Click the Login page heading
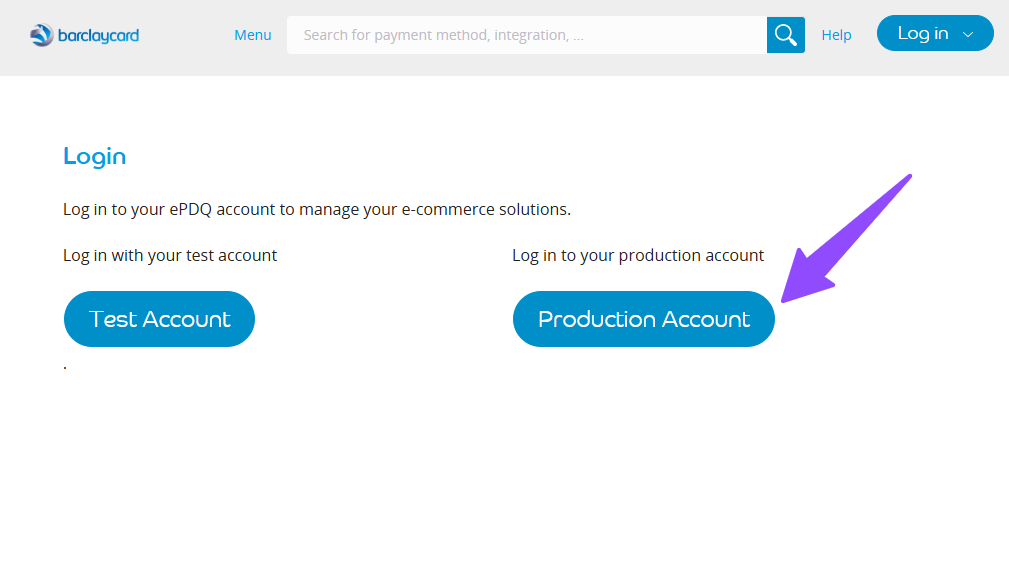This screenshot has width=1009, height=563. pyautogui.click(x=95, y=156)
